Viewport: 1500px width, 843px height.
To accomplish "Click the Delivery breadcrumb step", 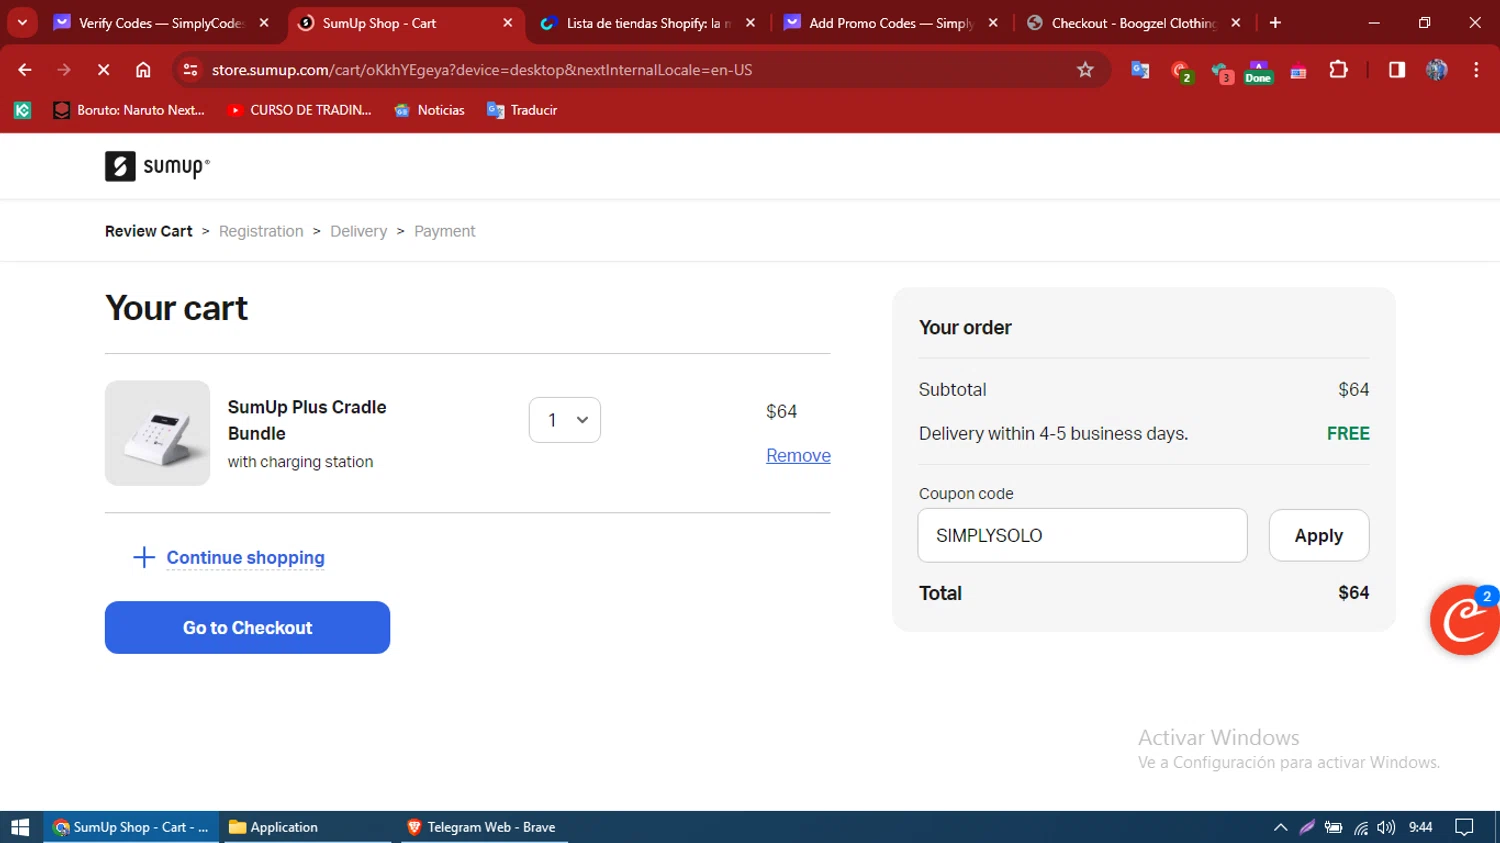I will click(358, 231).
